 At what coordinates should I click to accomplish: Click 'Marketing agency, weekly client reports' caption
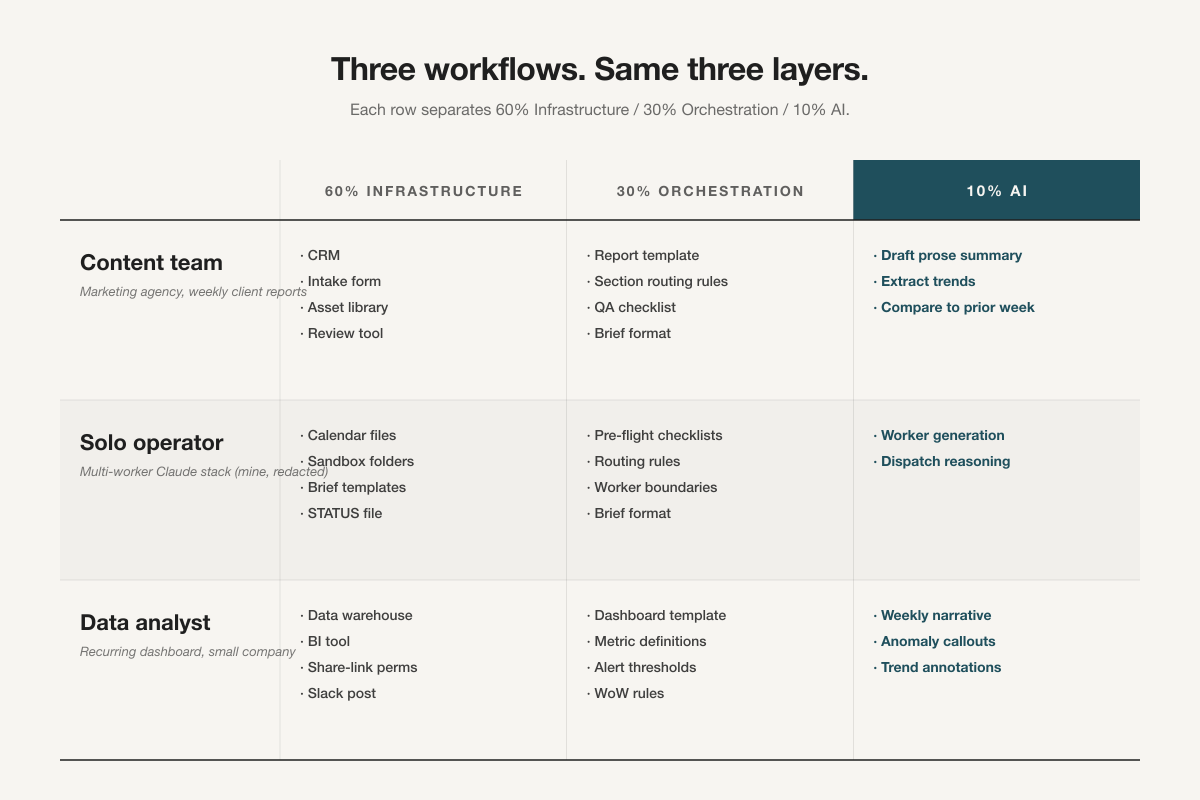[193, 292]
